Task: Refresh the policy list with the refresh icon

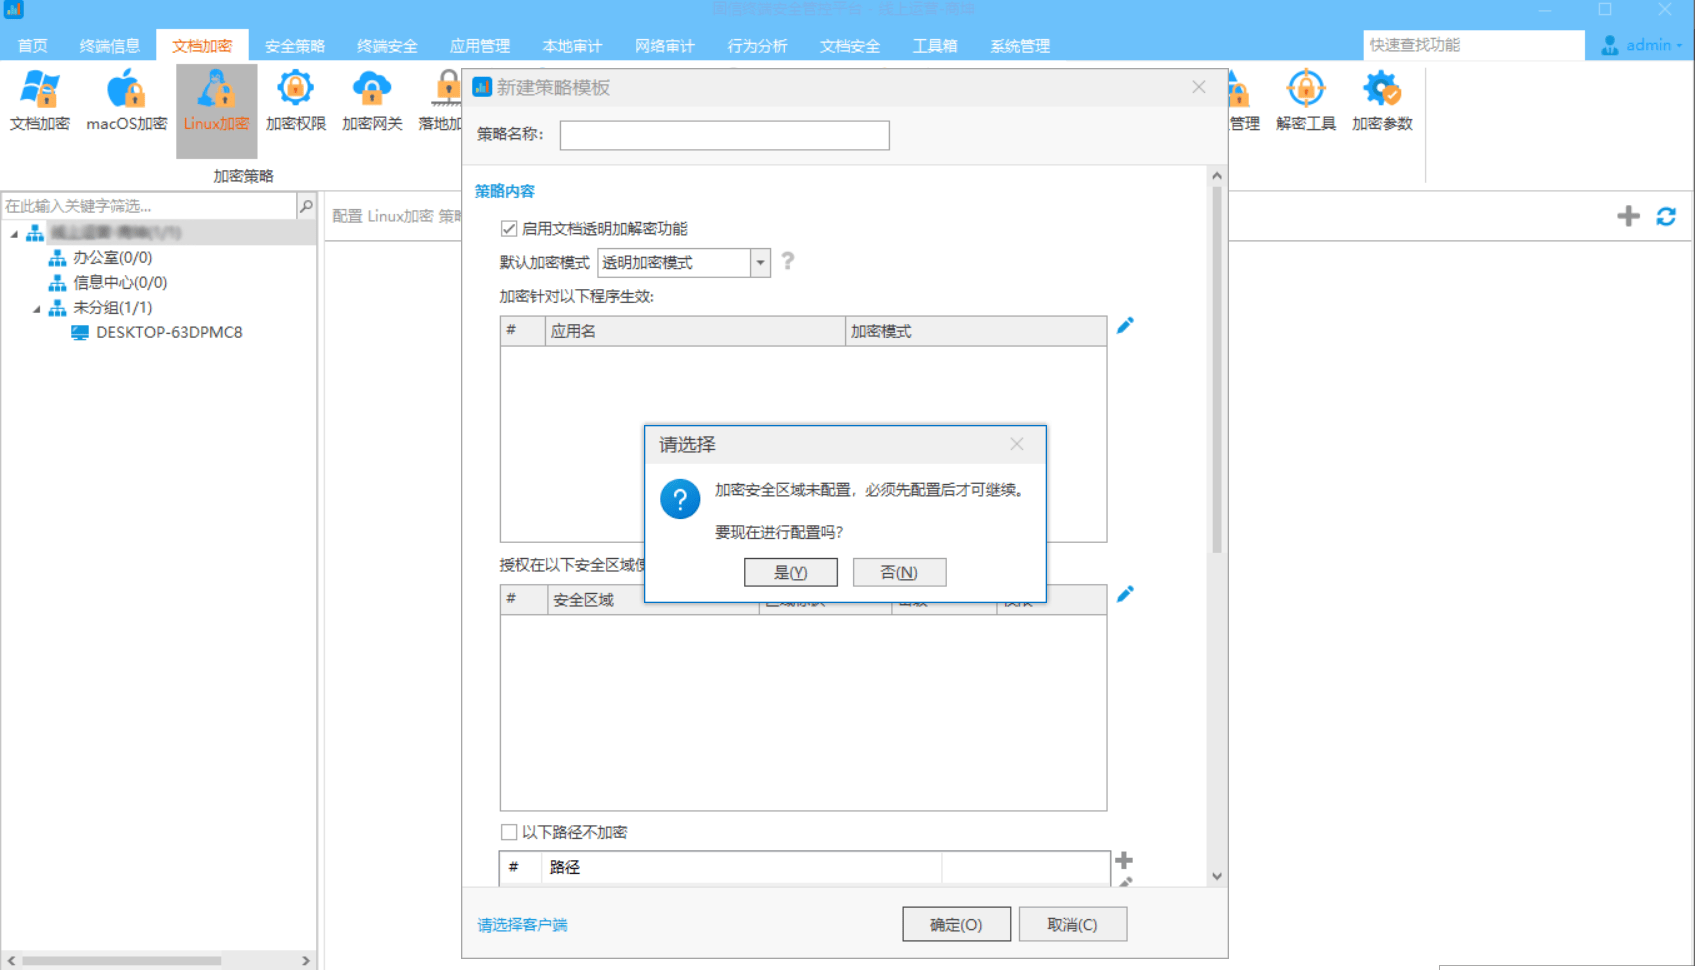Action: click(x=1666, y=216)
